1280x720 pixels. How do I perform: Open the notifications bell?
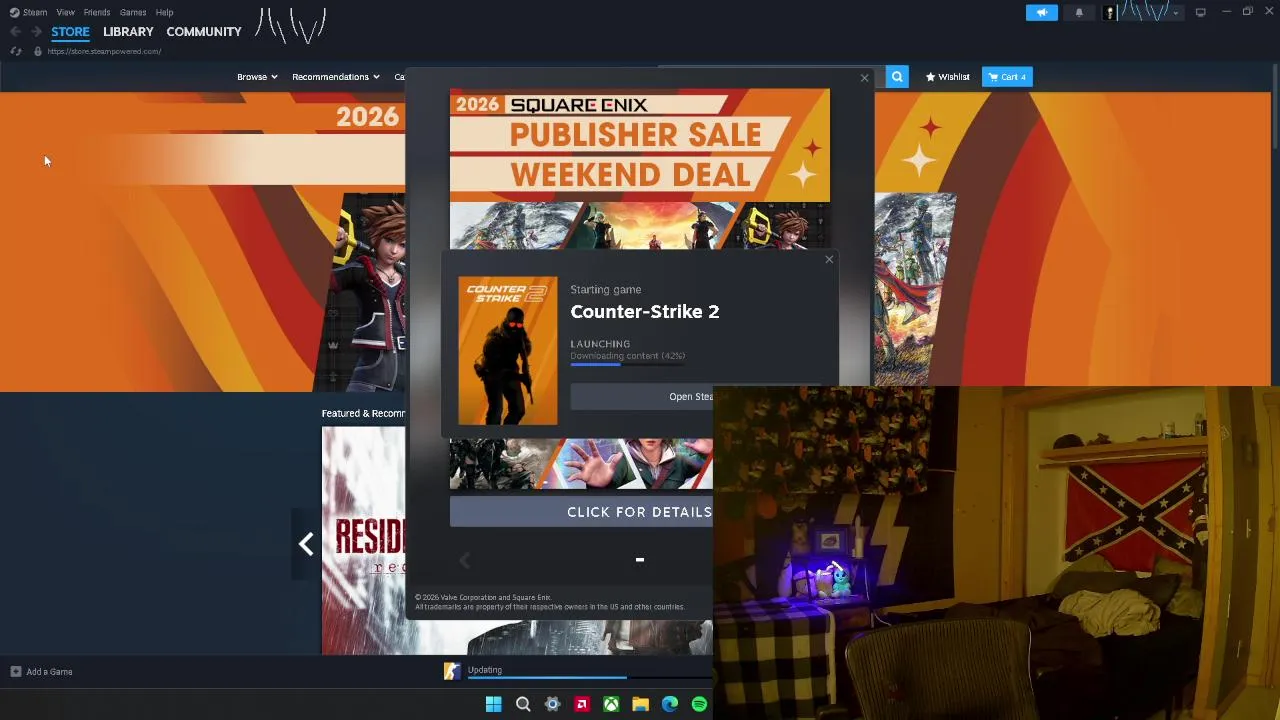1079,12
